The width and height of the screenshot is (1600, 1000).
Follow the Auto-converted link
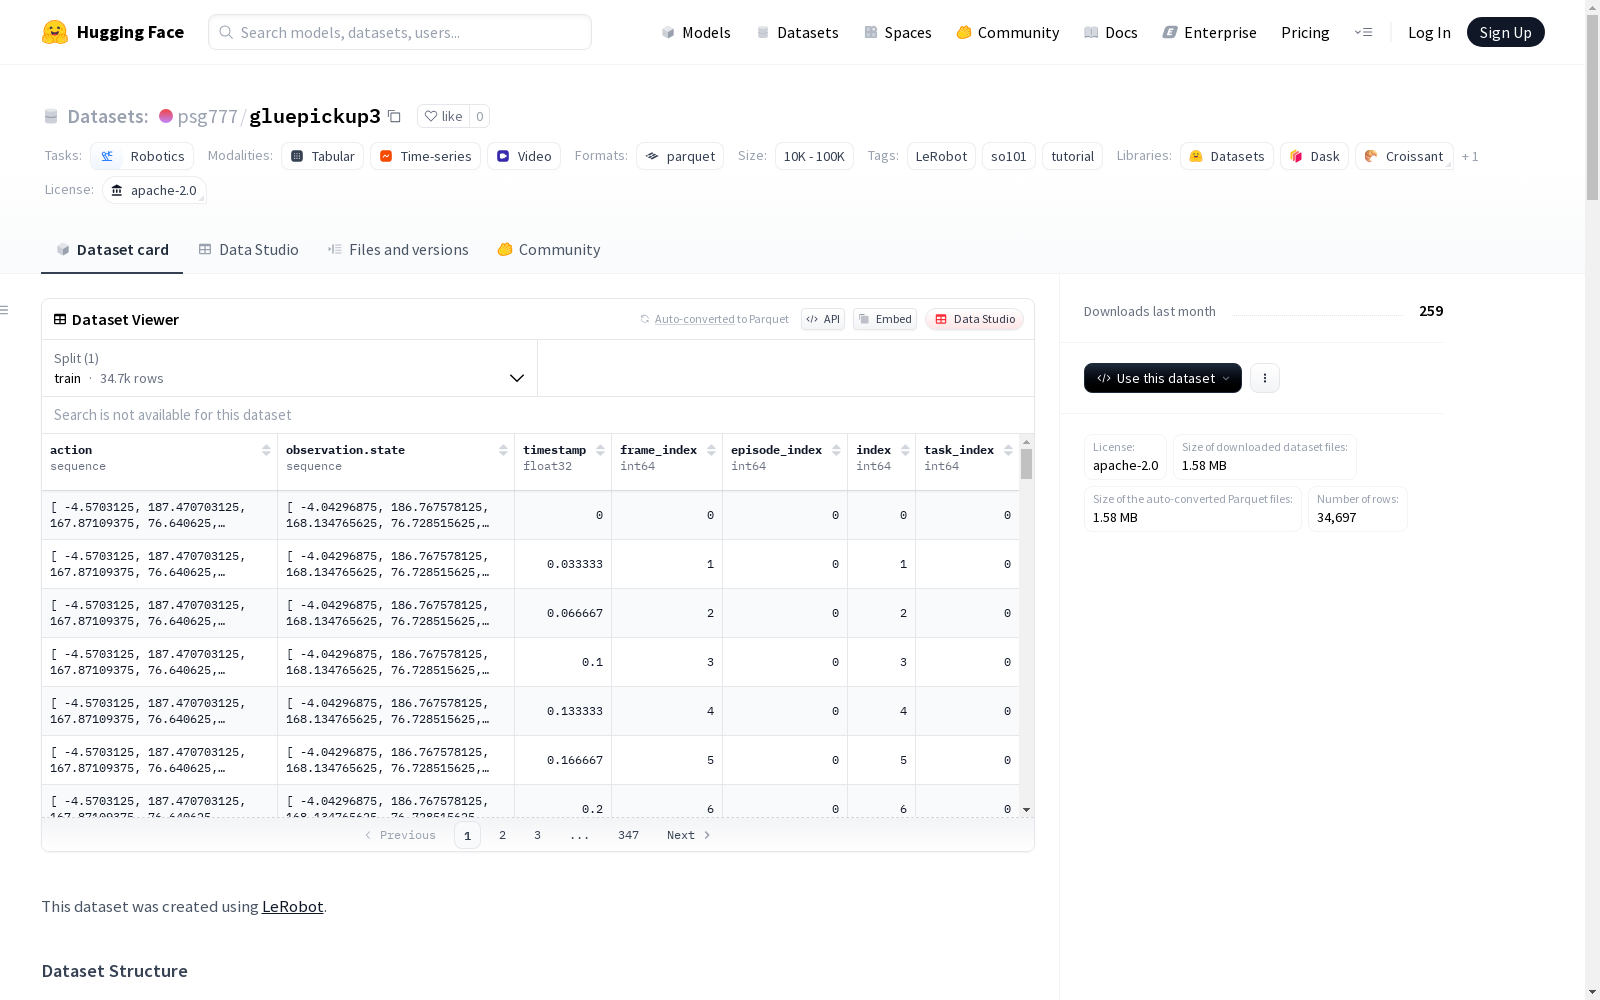tap(695, 319)
